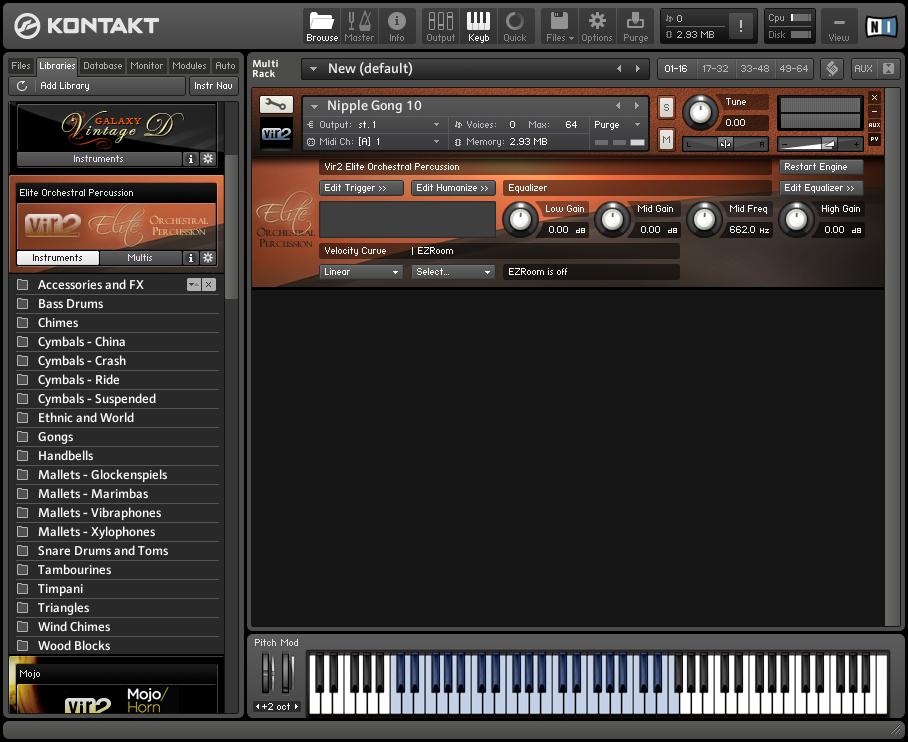This screenshot has width=908, height=742.
Task: Open the Elite Orchestral Percussion info icon
Action: point(190,257)
